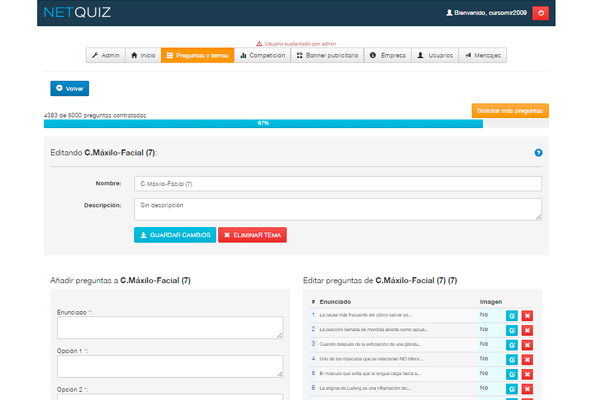Image resolution: width=600 pixels, height=400 pixels.
Task: Switch to the Competición tab
Action: [x=262, y=56]
